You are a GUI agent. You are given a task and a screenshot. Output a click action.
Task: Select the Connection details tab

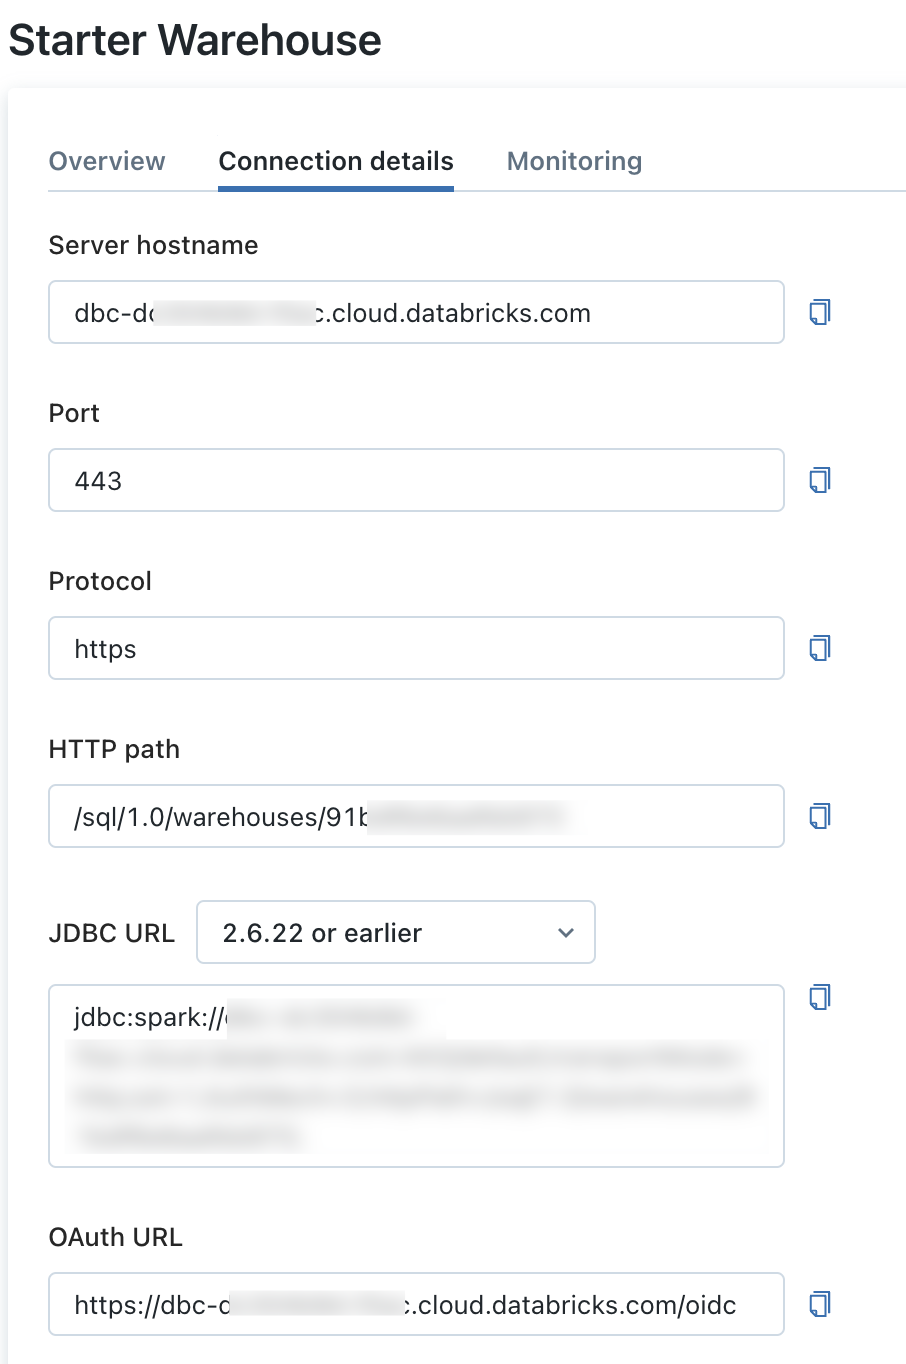336,161
